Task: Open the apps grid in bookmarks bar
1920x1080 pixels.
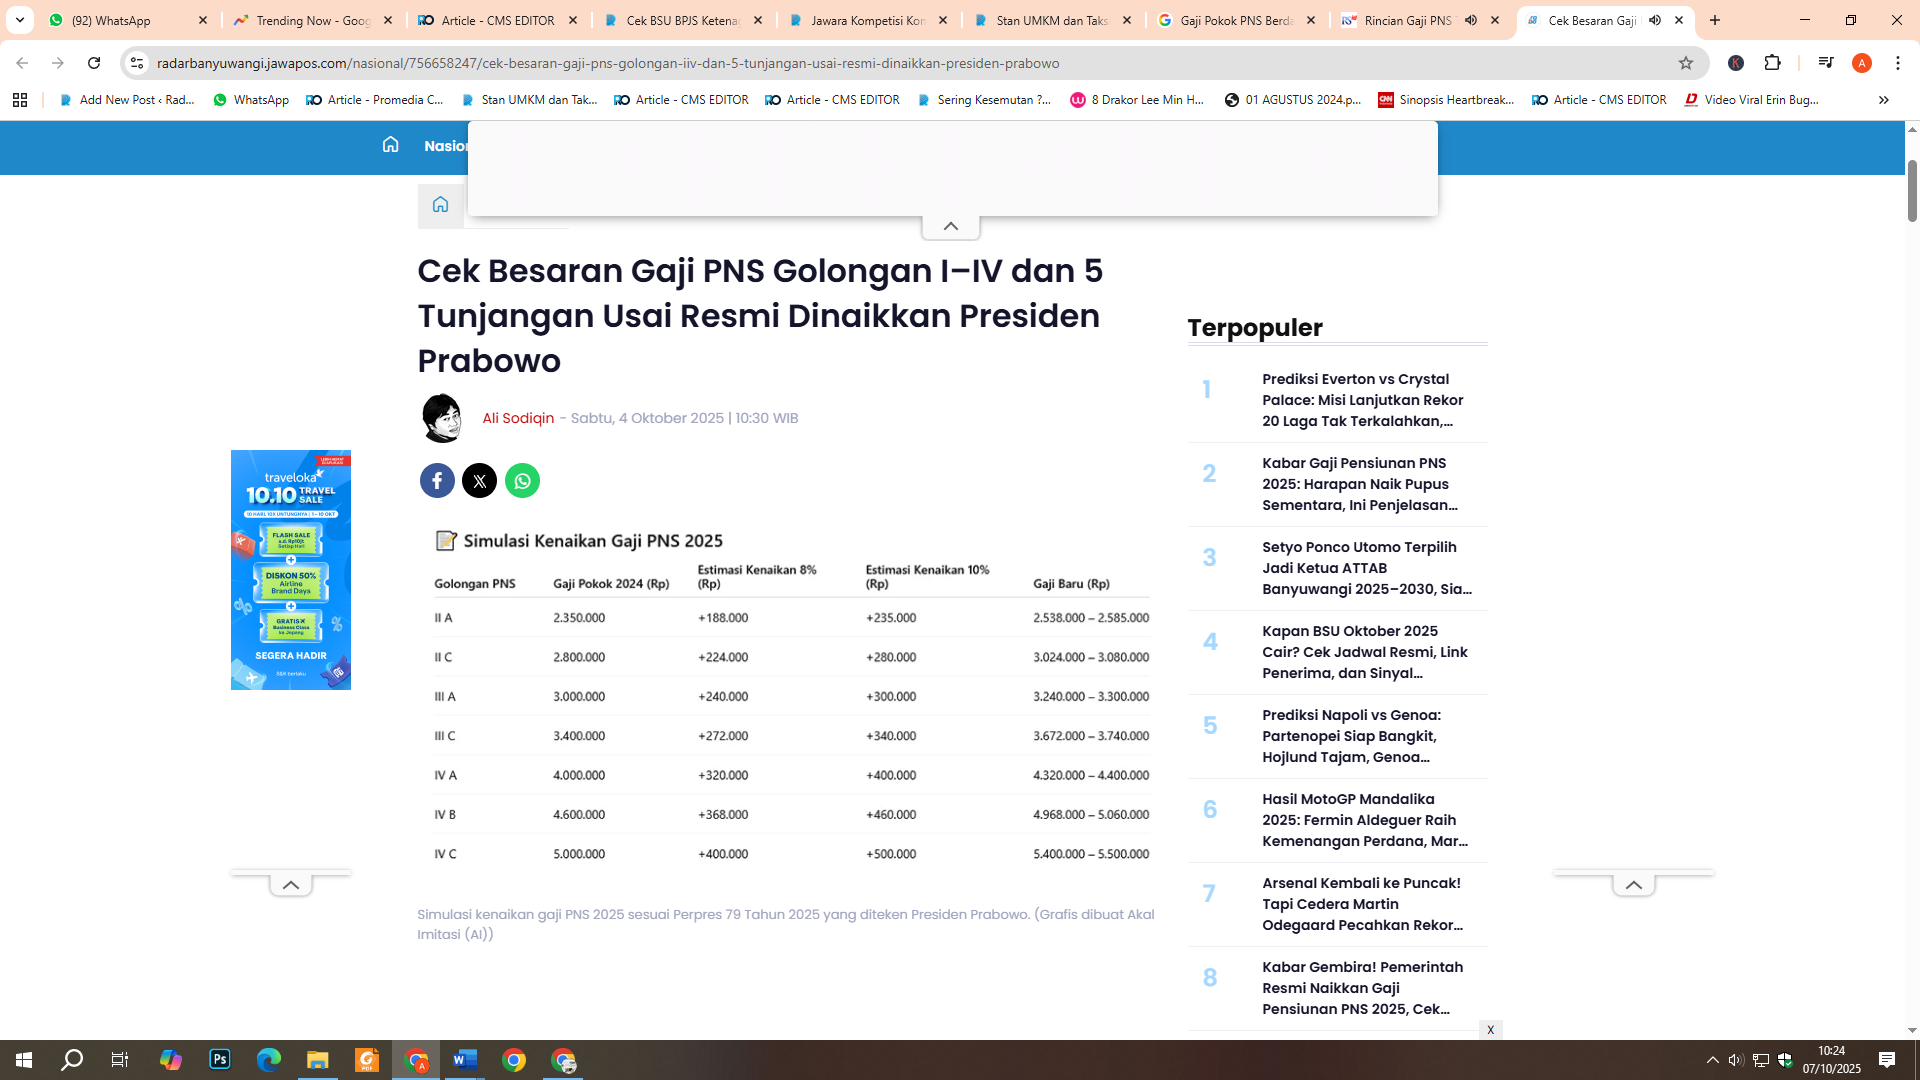Action: [20, 100]
